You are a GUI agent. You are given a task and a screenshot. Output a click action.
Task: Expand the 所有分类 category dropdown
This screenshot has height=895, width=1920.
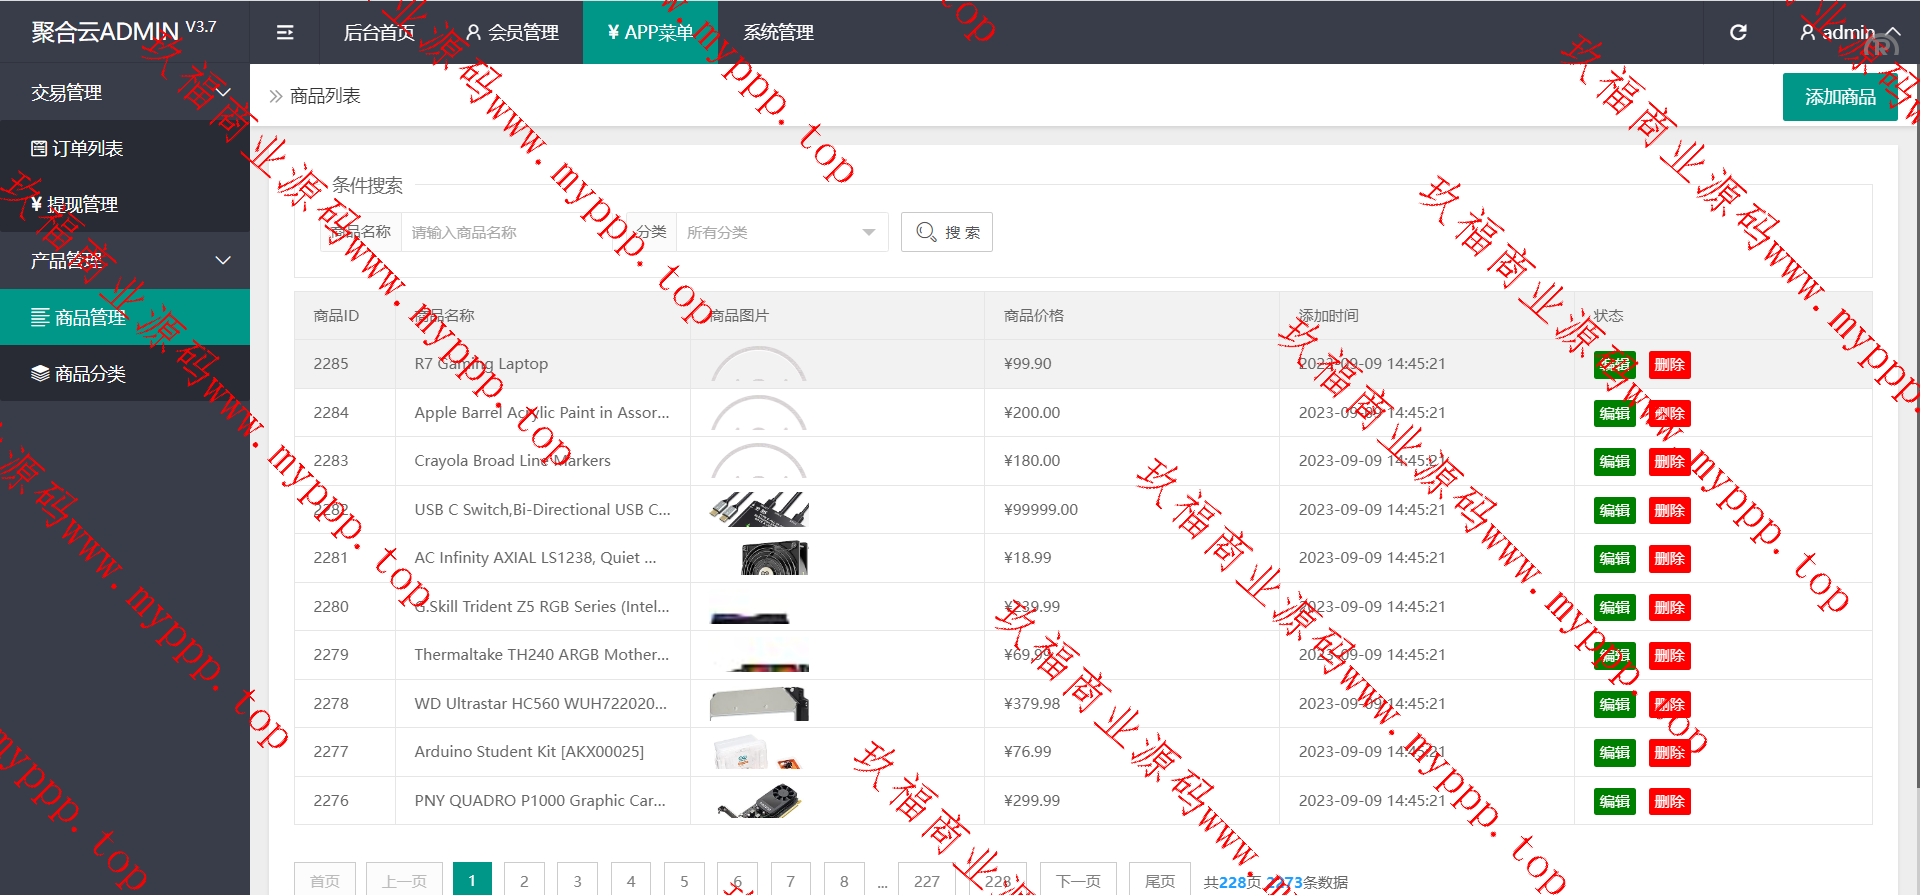tap(781, 232)
